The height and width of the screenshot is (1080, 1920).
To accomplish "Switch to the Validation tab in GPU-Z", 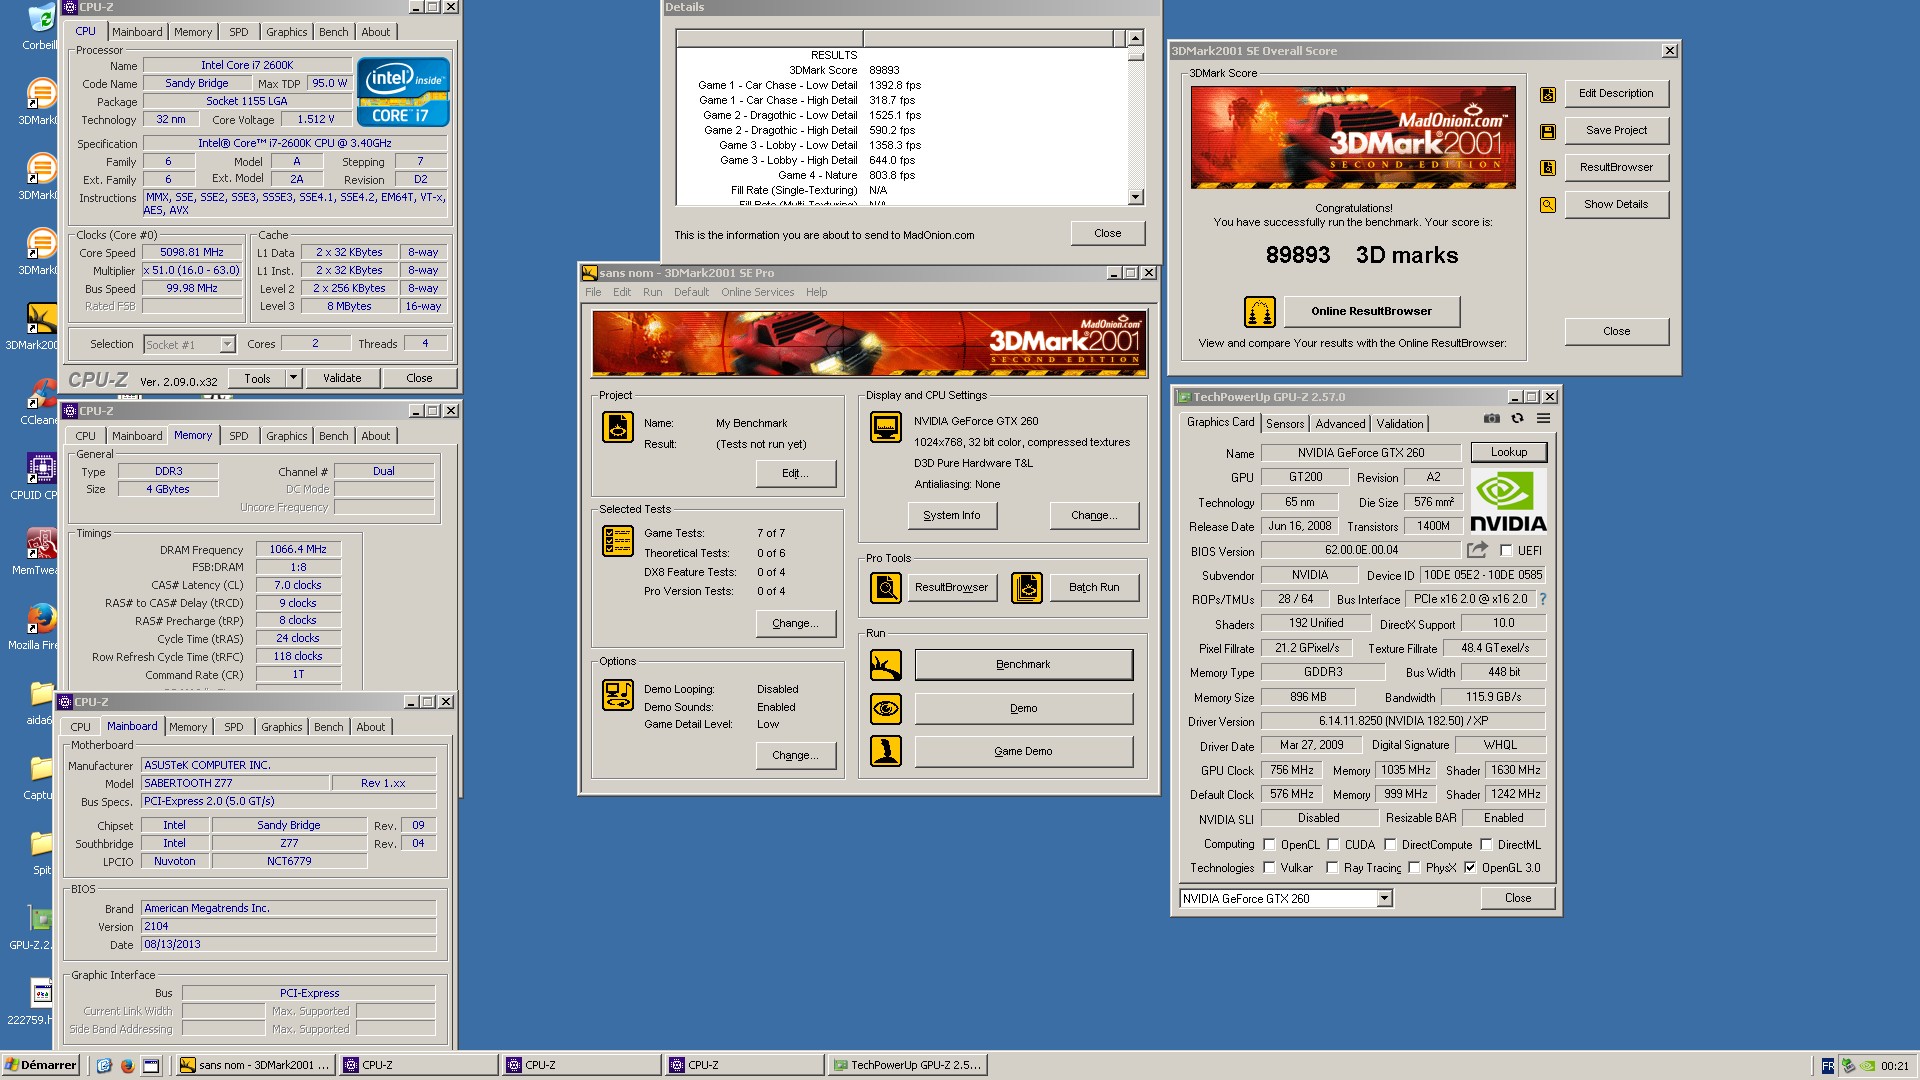I will 1399,424.
